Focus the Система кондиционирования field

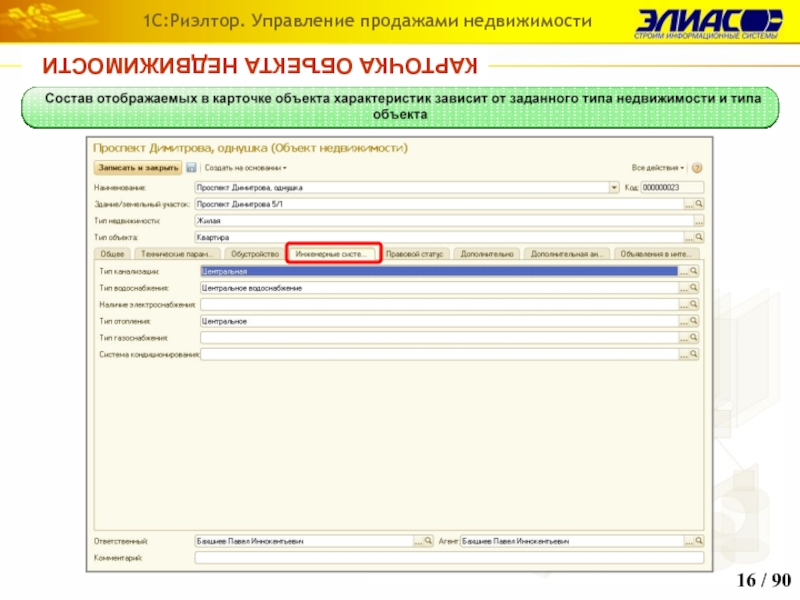(439, 354)
